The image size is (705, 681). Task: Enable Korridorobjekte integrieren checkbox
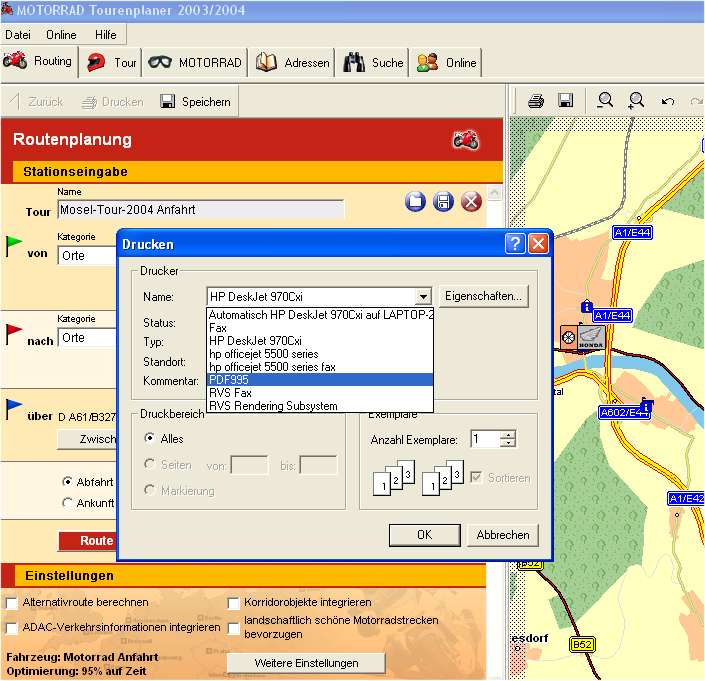(x=233, y=603)
